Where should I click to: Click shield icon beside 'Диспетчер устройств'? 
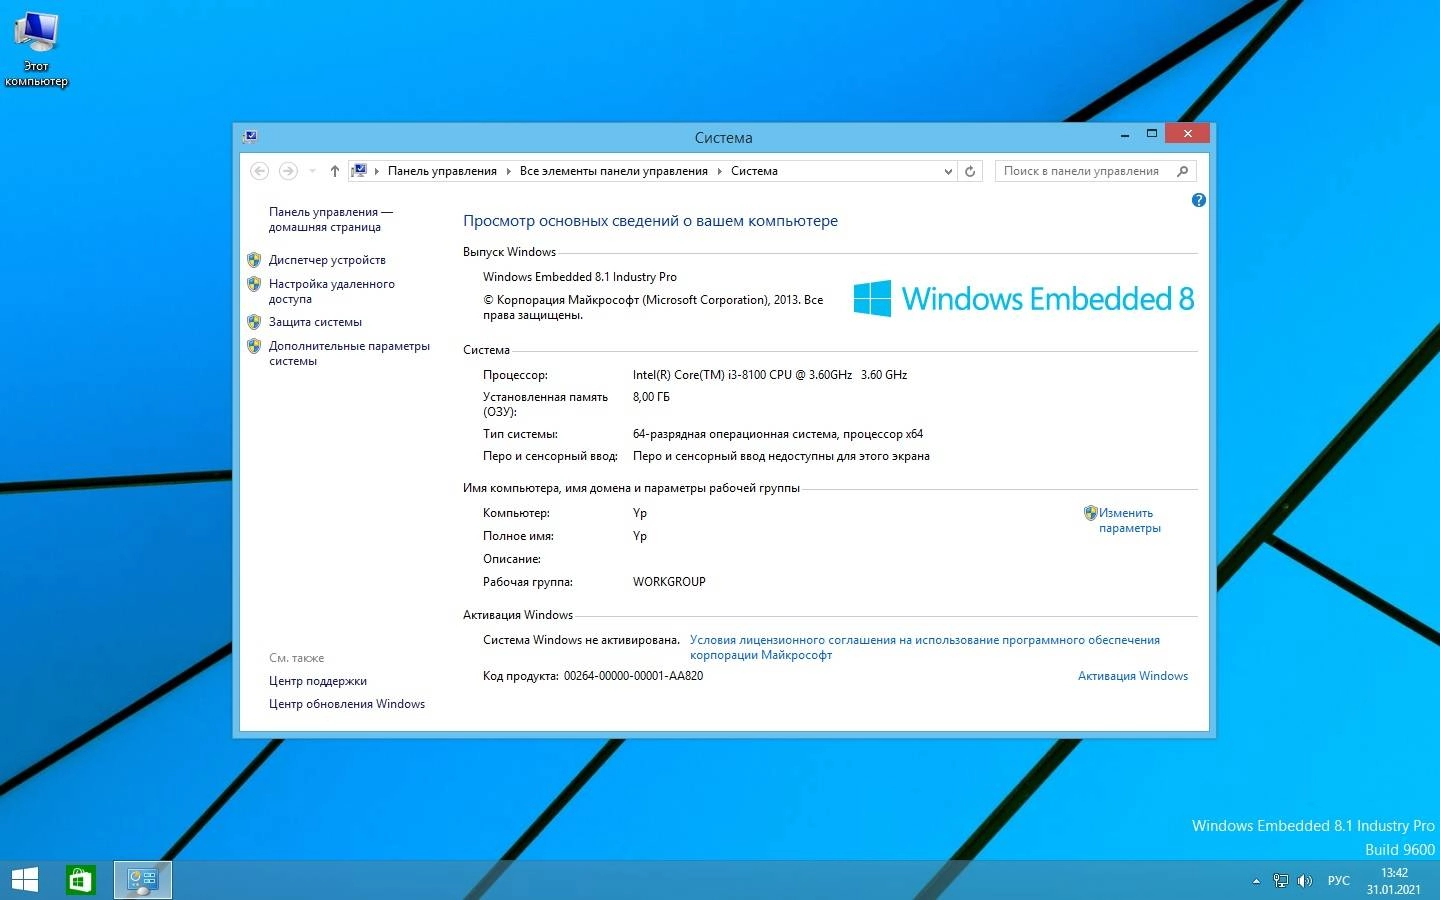[x=254, y=260]
